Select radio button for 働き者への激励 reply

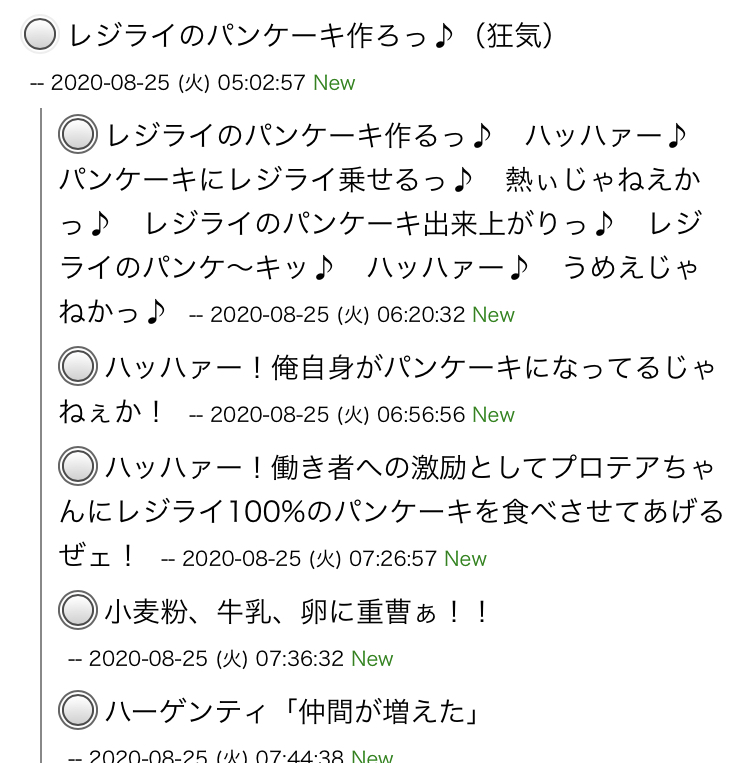[78, 465]
